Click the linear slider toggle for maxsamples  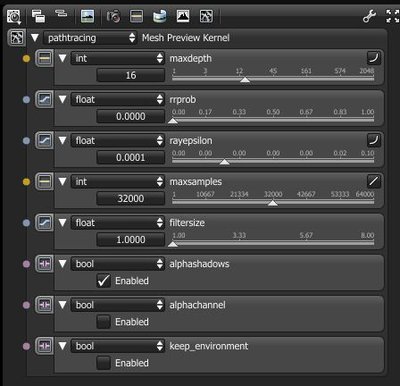(x=374, y=181)
